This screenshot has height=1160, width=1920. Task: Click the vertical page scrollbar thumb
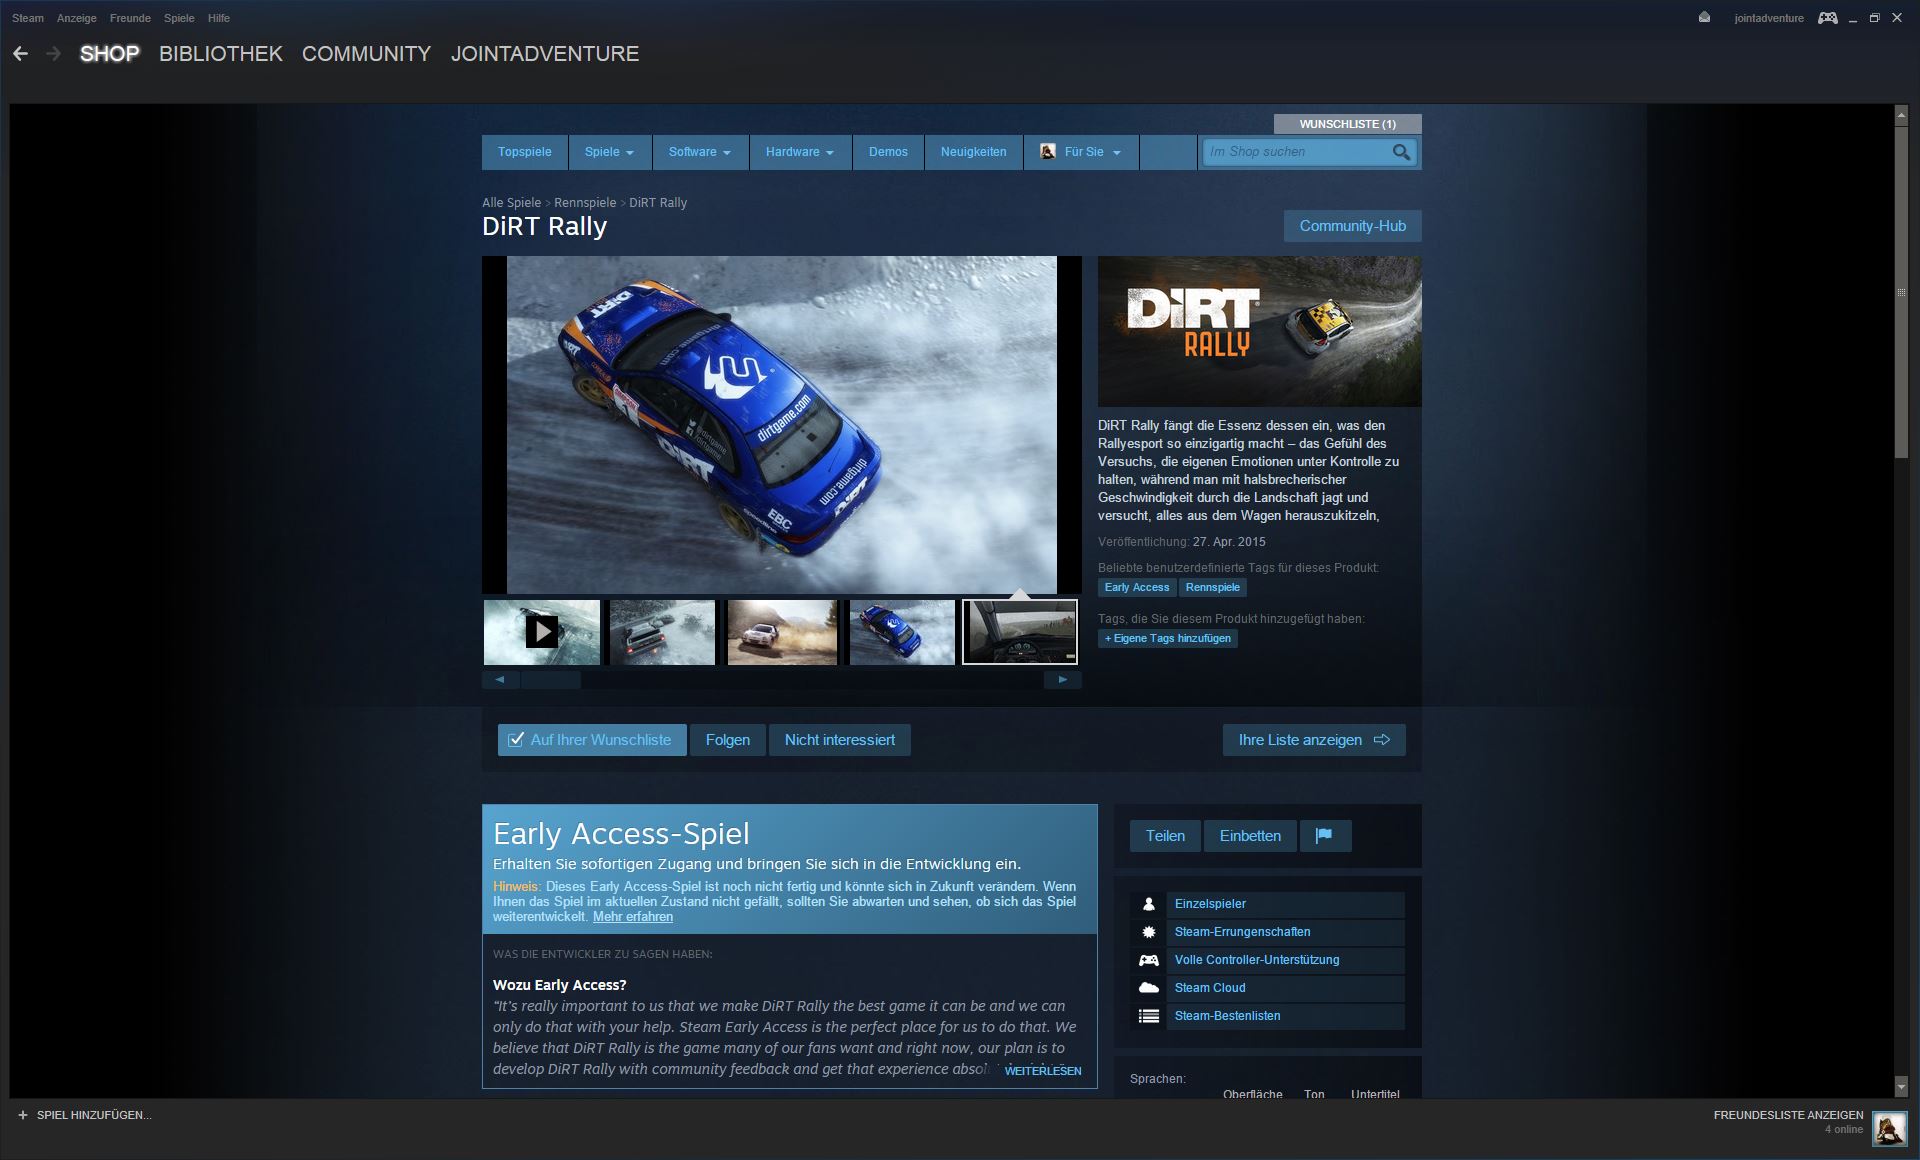(x=1901, y=292)
